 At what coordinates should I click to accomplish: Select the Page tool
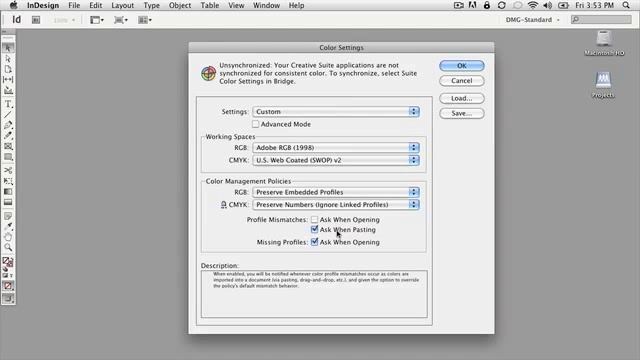(8, 69)
